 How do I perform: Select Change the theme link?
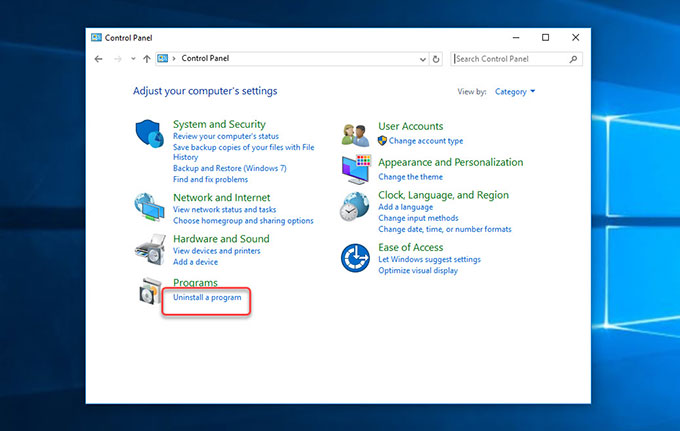tap(410, 177)
